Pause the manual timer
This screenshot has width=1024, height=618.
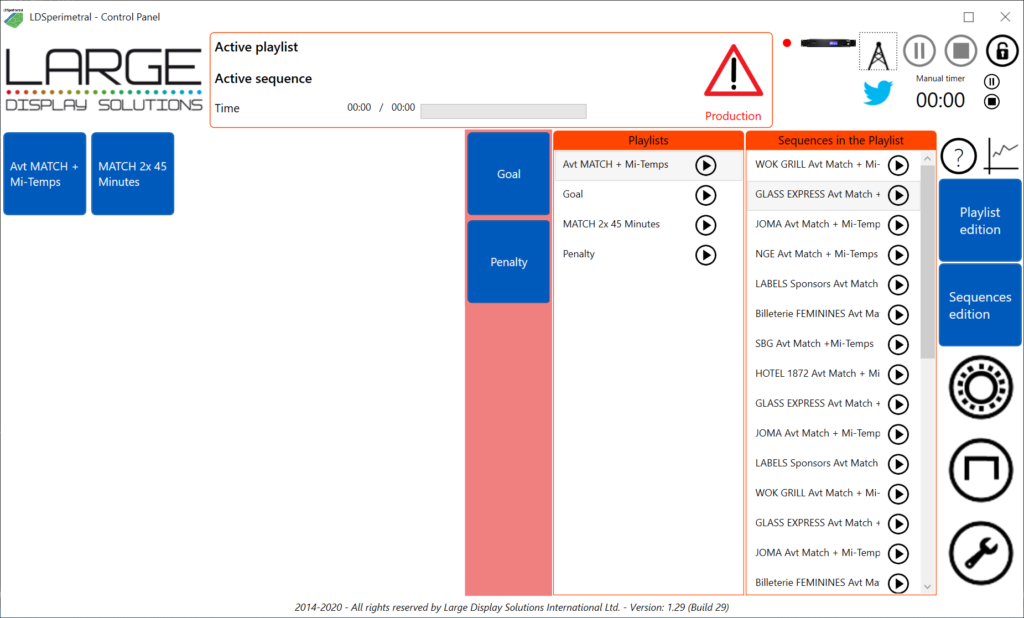pos(992,82)
